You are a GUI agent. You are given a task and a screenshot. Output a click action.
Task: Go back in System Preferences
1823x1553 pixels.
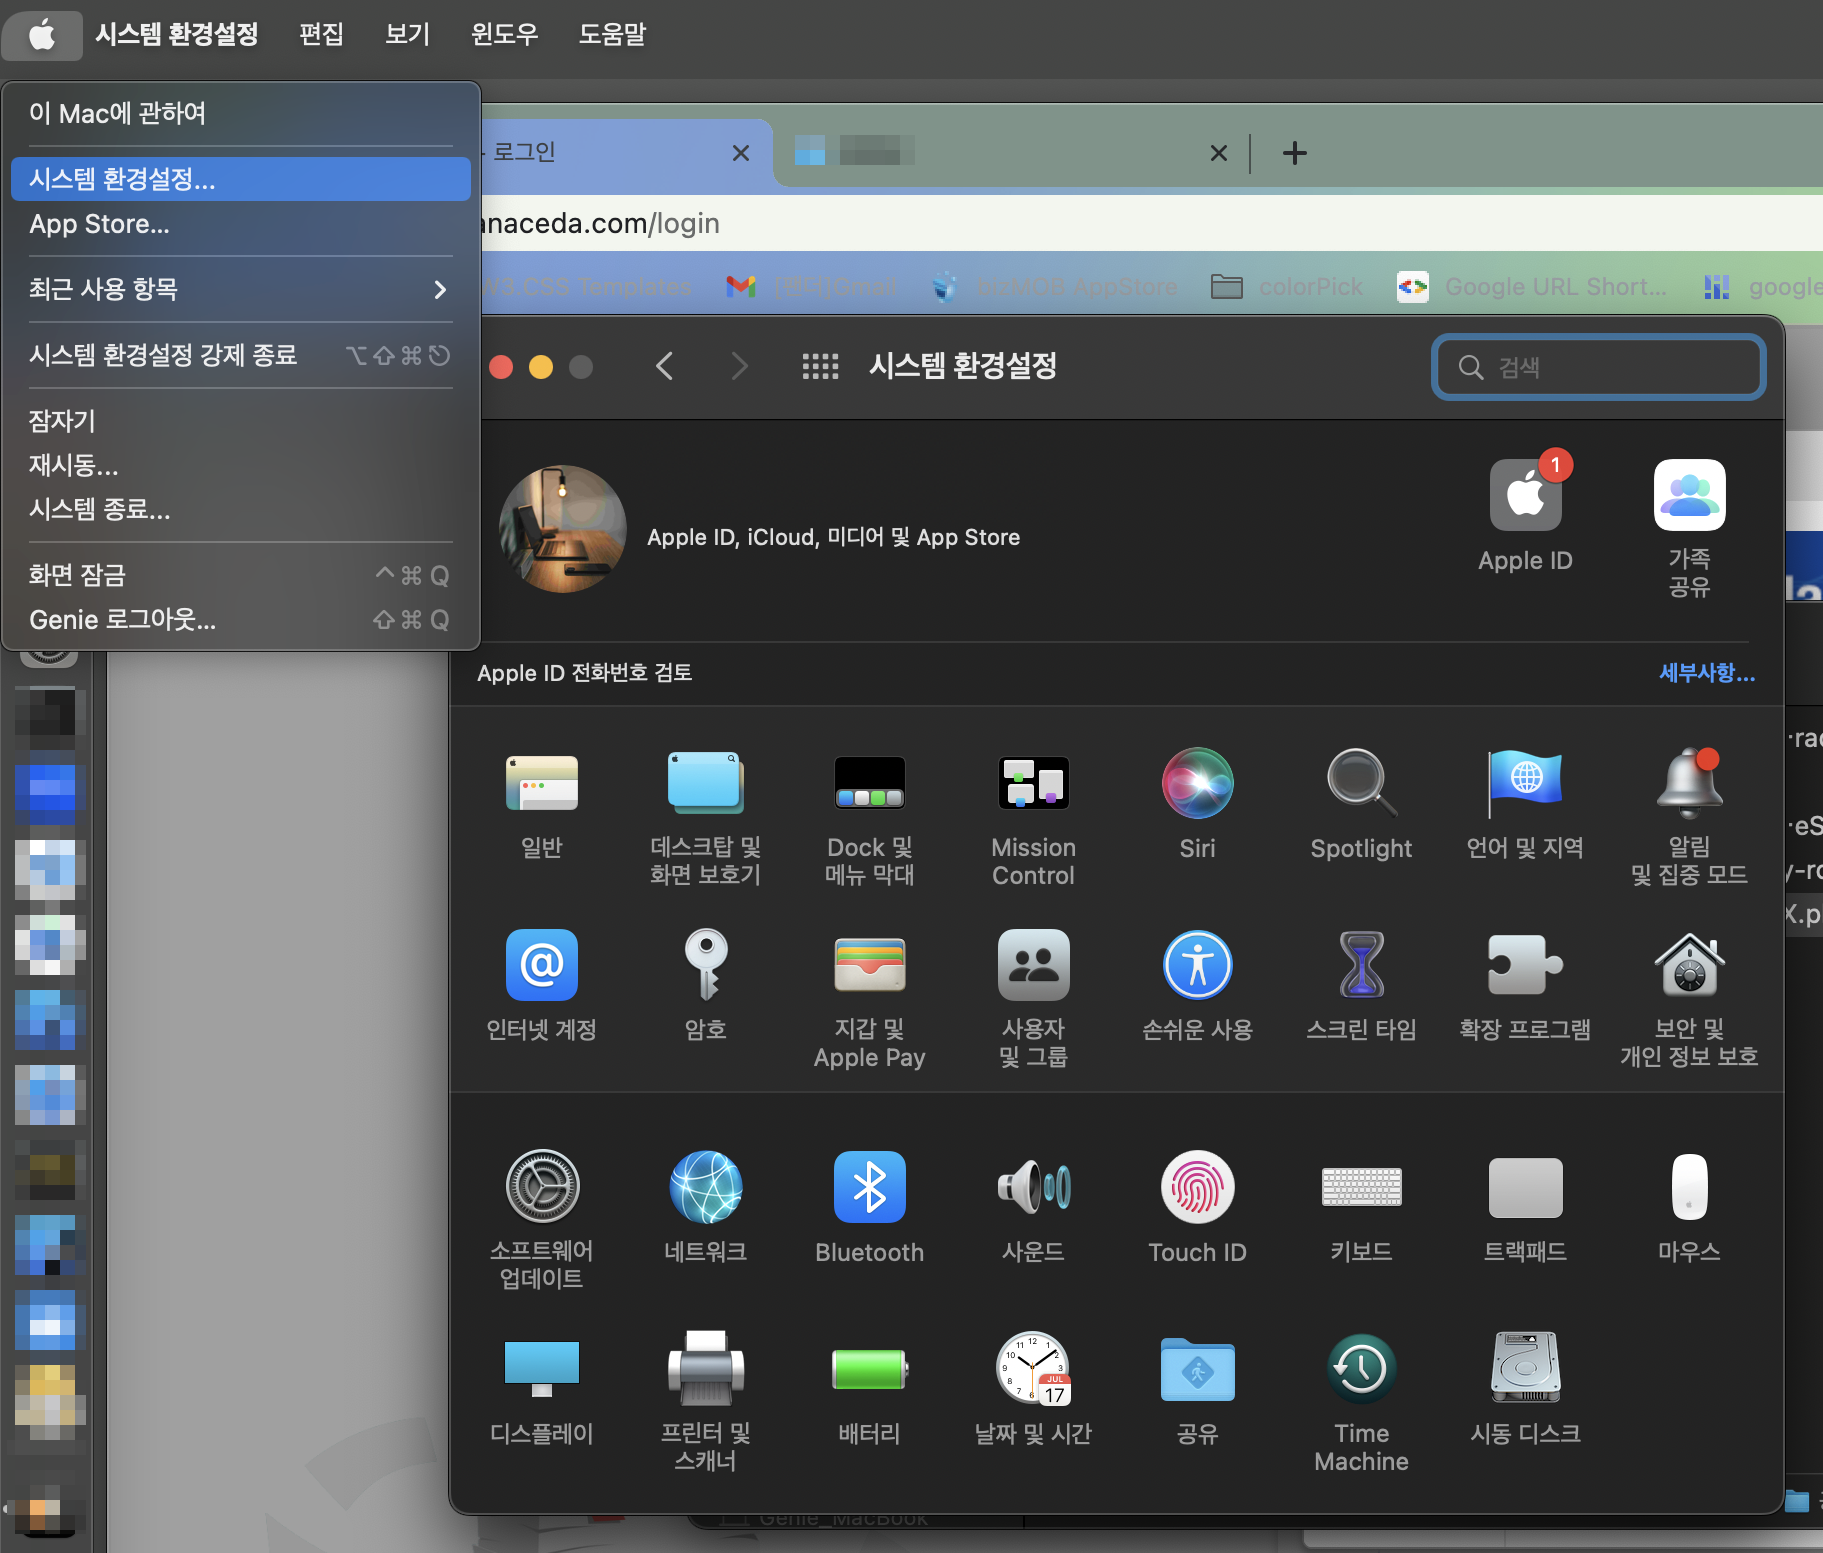point(665,366)
